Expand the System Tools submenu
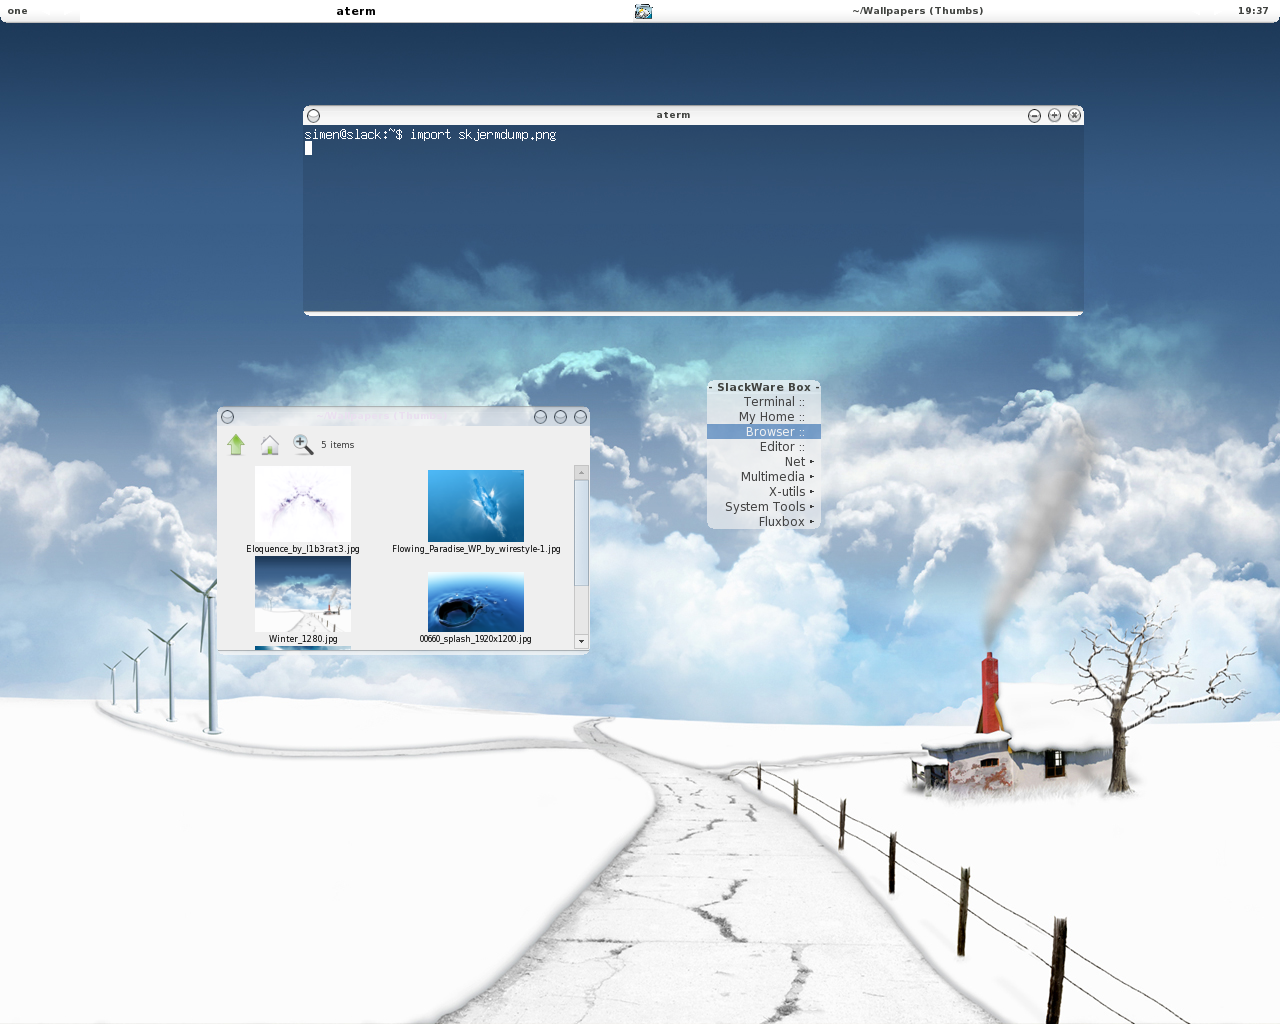Image resolution: width=1280 pixels, height=1024 pixels. tap(764, 507)
